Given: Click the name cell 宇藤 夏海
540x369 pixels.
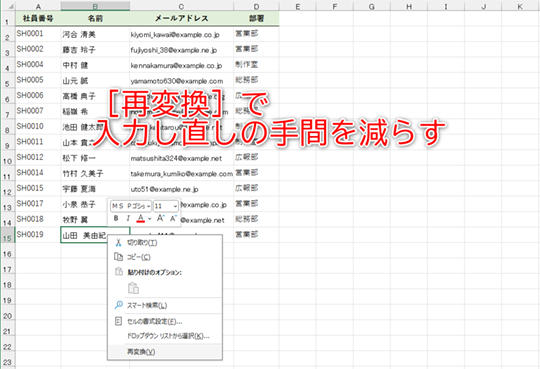Looking at the screenshot, I should coord(95,188).
